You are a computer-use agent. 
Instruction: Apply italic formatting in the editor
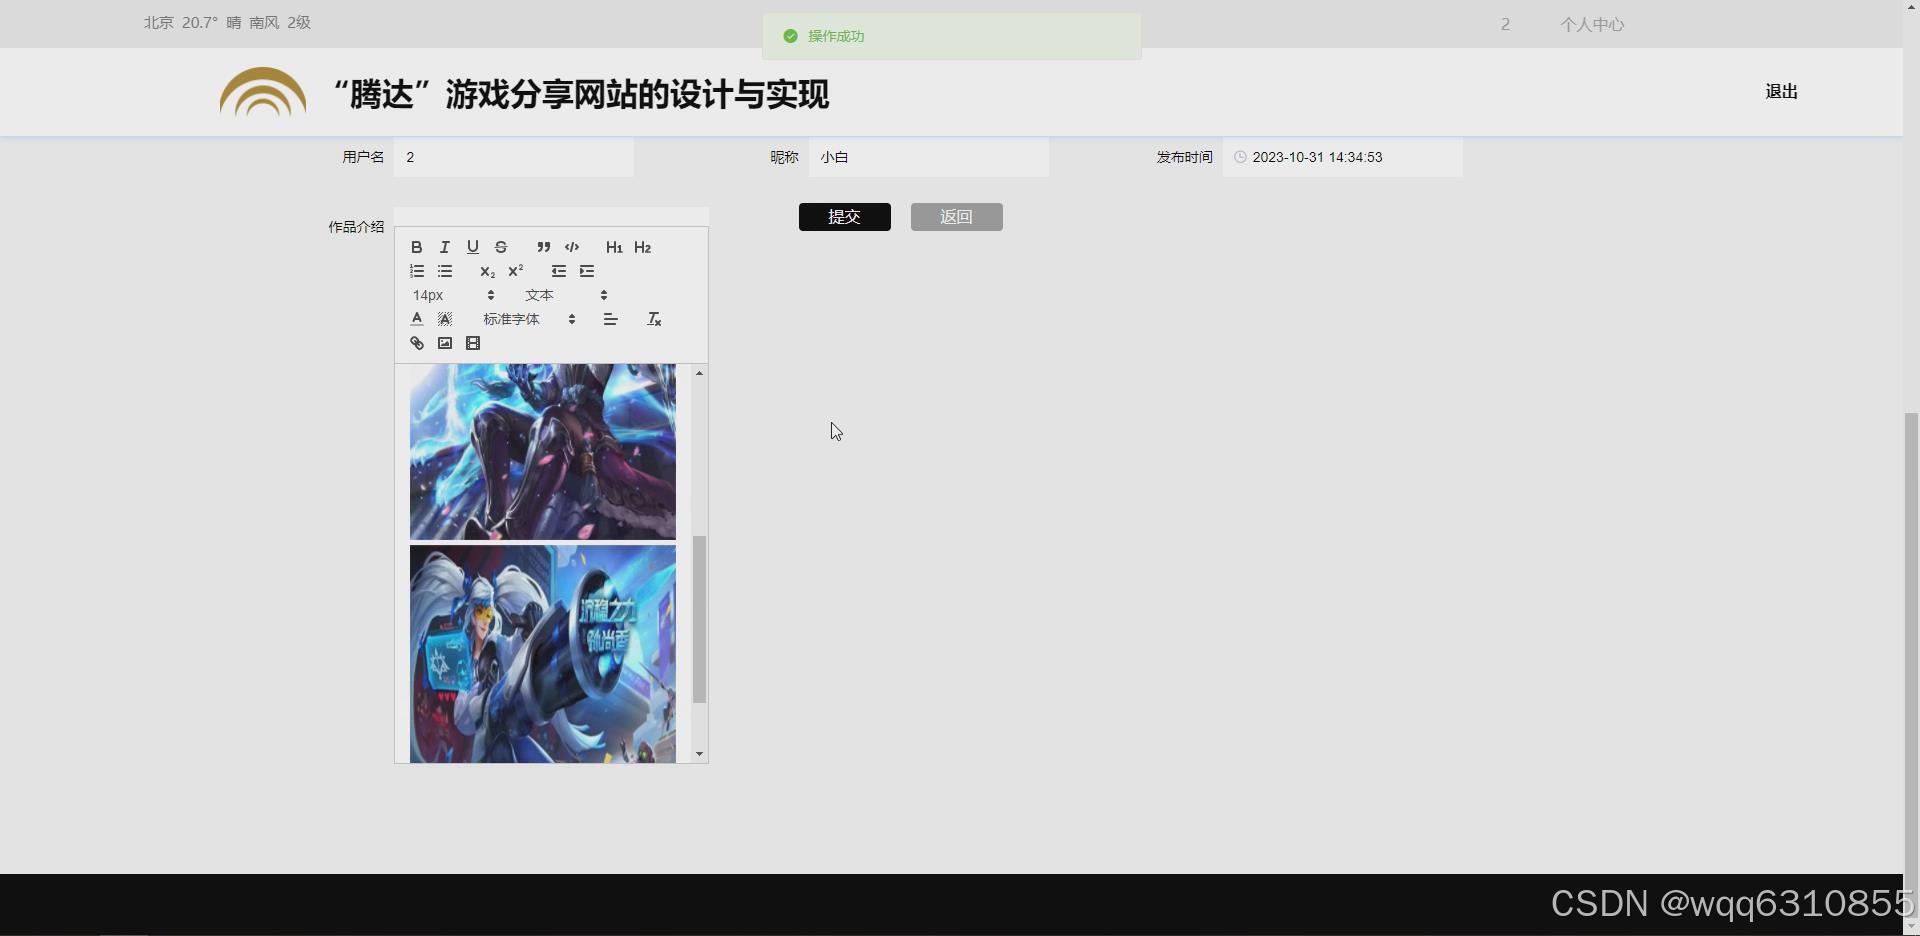coord(444,247)
